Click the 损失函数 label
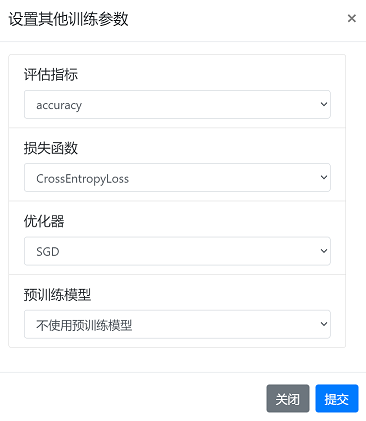The width and height of the screenshot is (366, 421). 51,148
